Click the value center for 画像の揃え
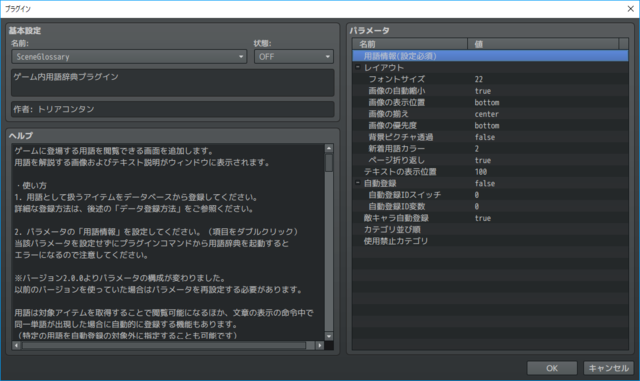 pyautogui.click(x=486, y=114)
